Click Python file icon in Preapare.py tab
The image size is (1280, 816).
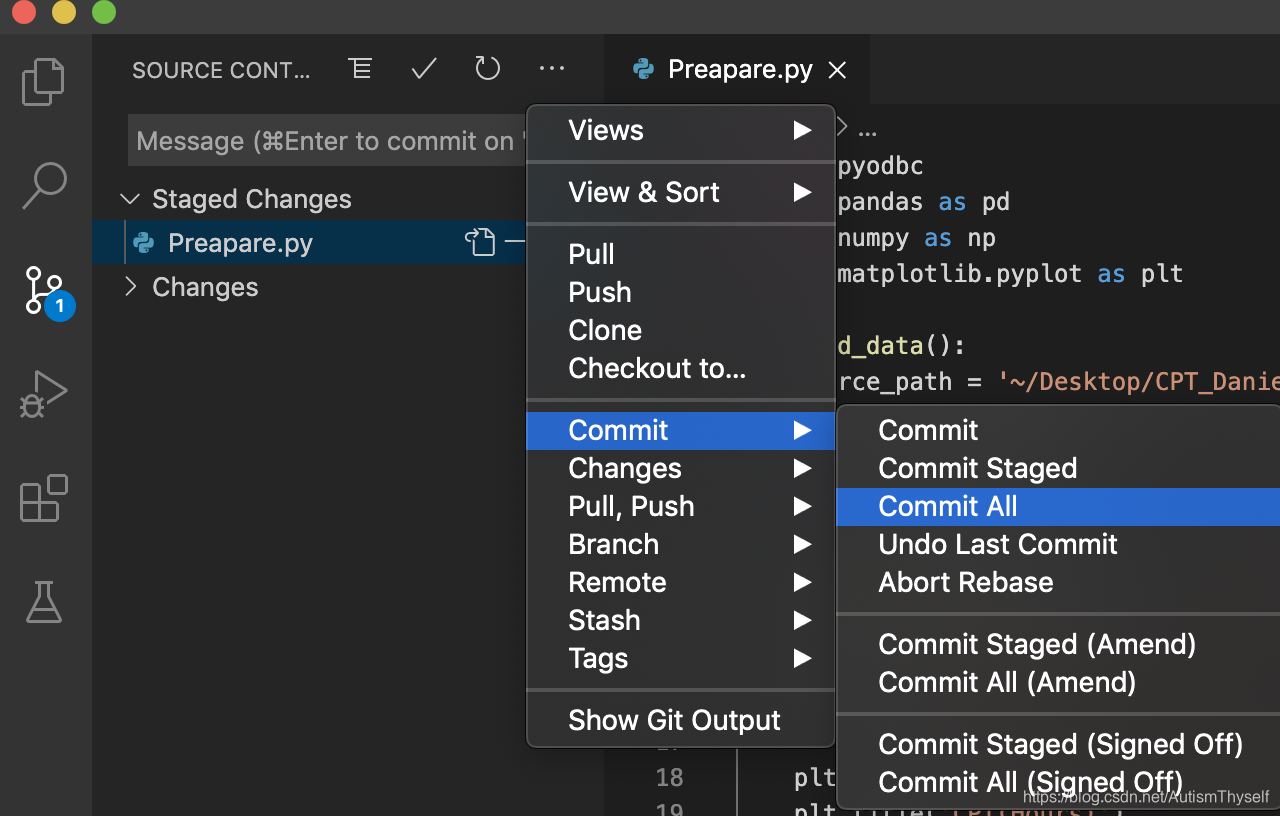tap(644, 69)
